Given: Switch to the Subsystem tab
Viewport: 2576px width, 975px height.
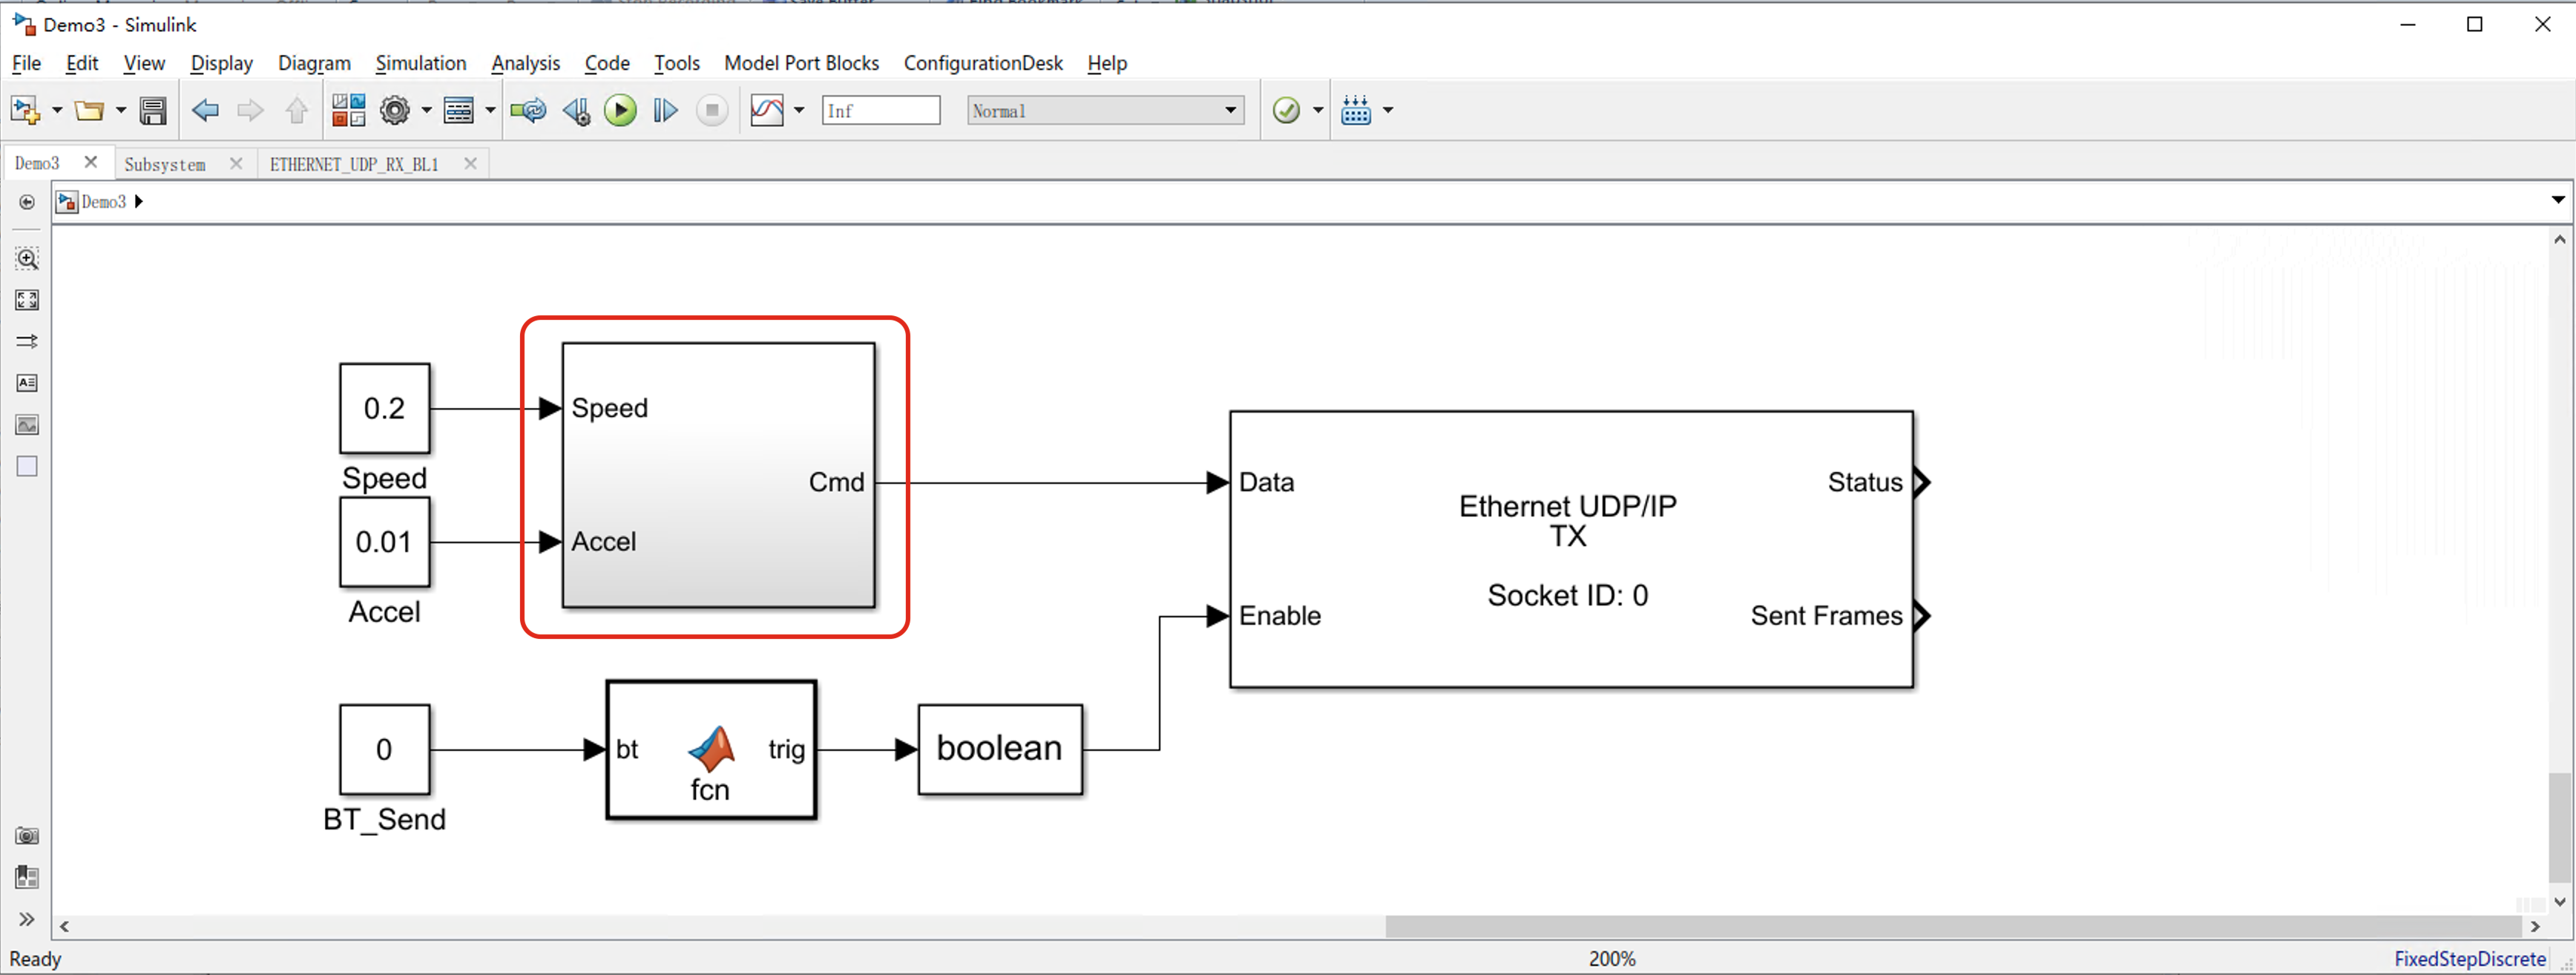Looking at the screenshot, I should pos(165,164).
